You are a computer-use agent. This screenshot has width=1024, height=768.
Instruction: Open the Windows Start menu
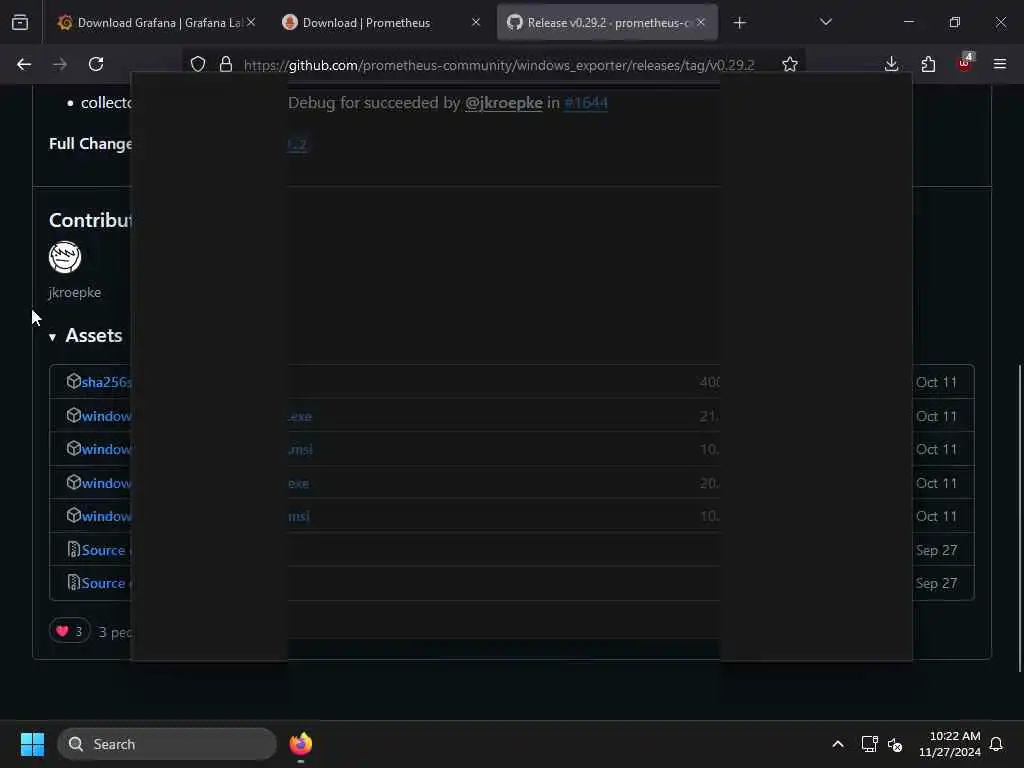(x=32, y=744)
